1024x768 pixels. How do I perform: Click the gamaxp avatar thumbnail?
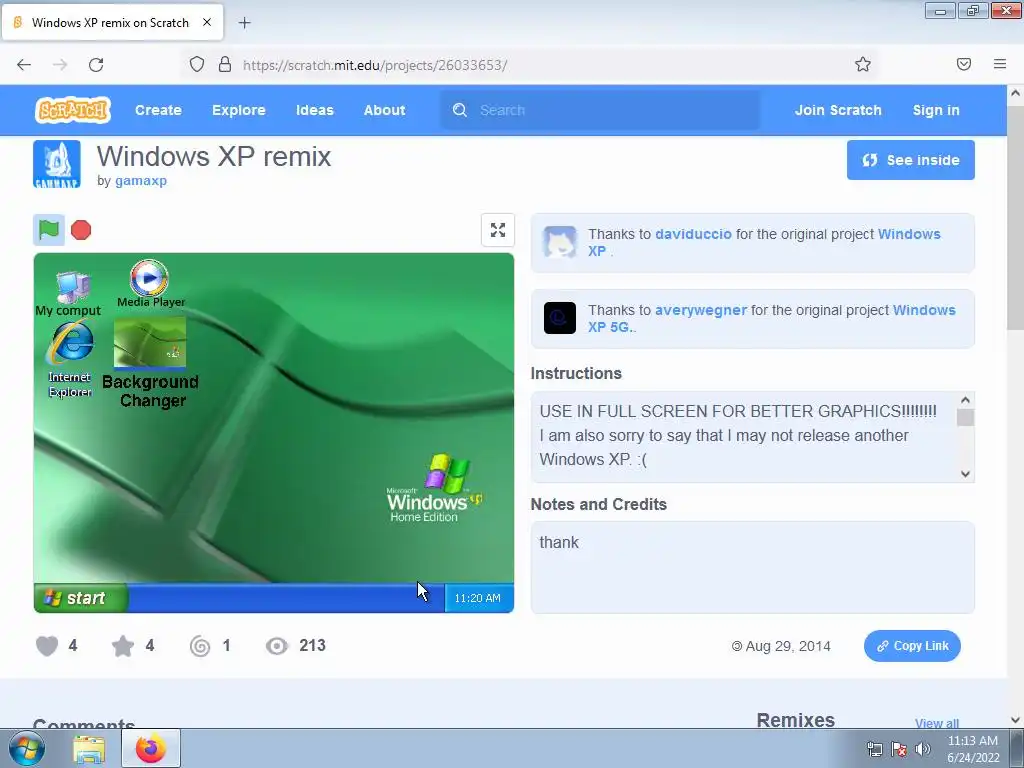coord(57,164)
